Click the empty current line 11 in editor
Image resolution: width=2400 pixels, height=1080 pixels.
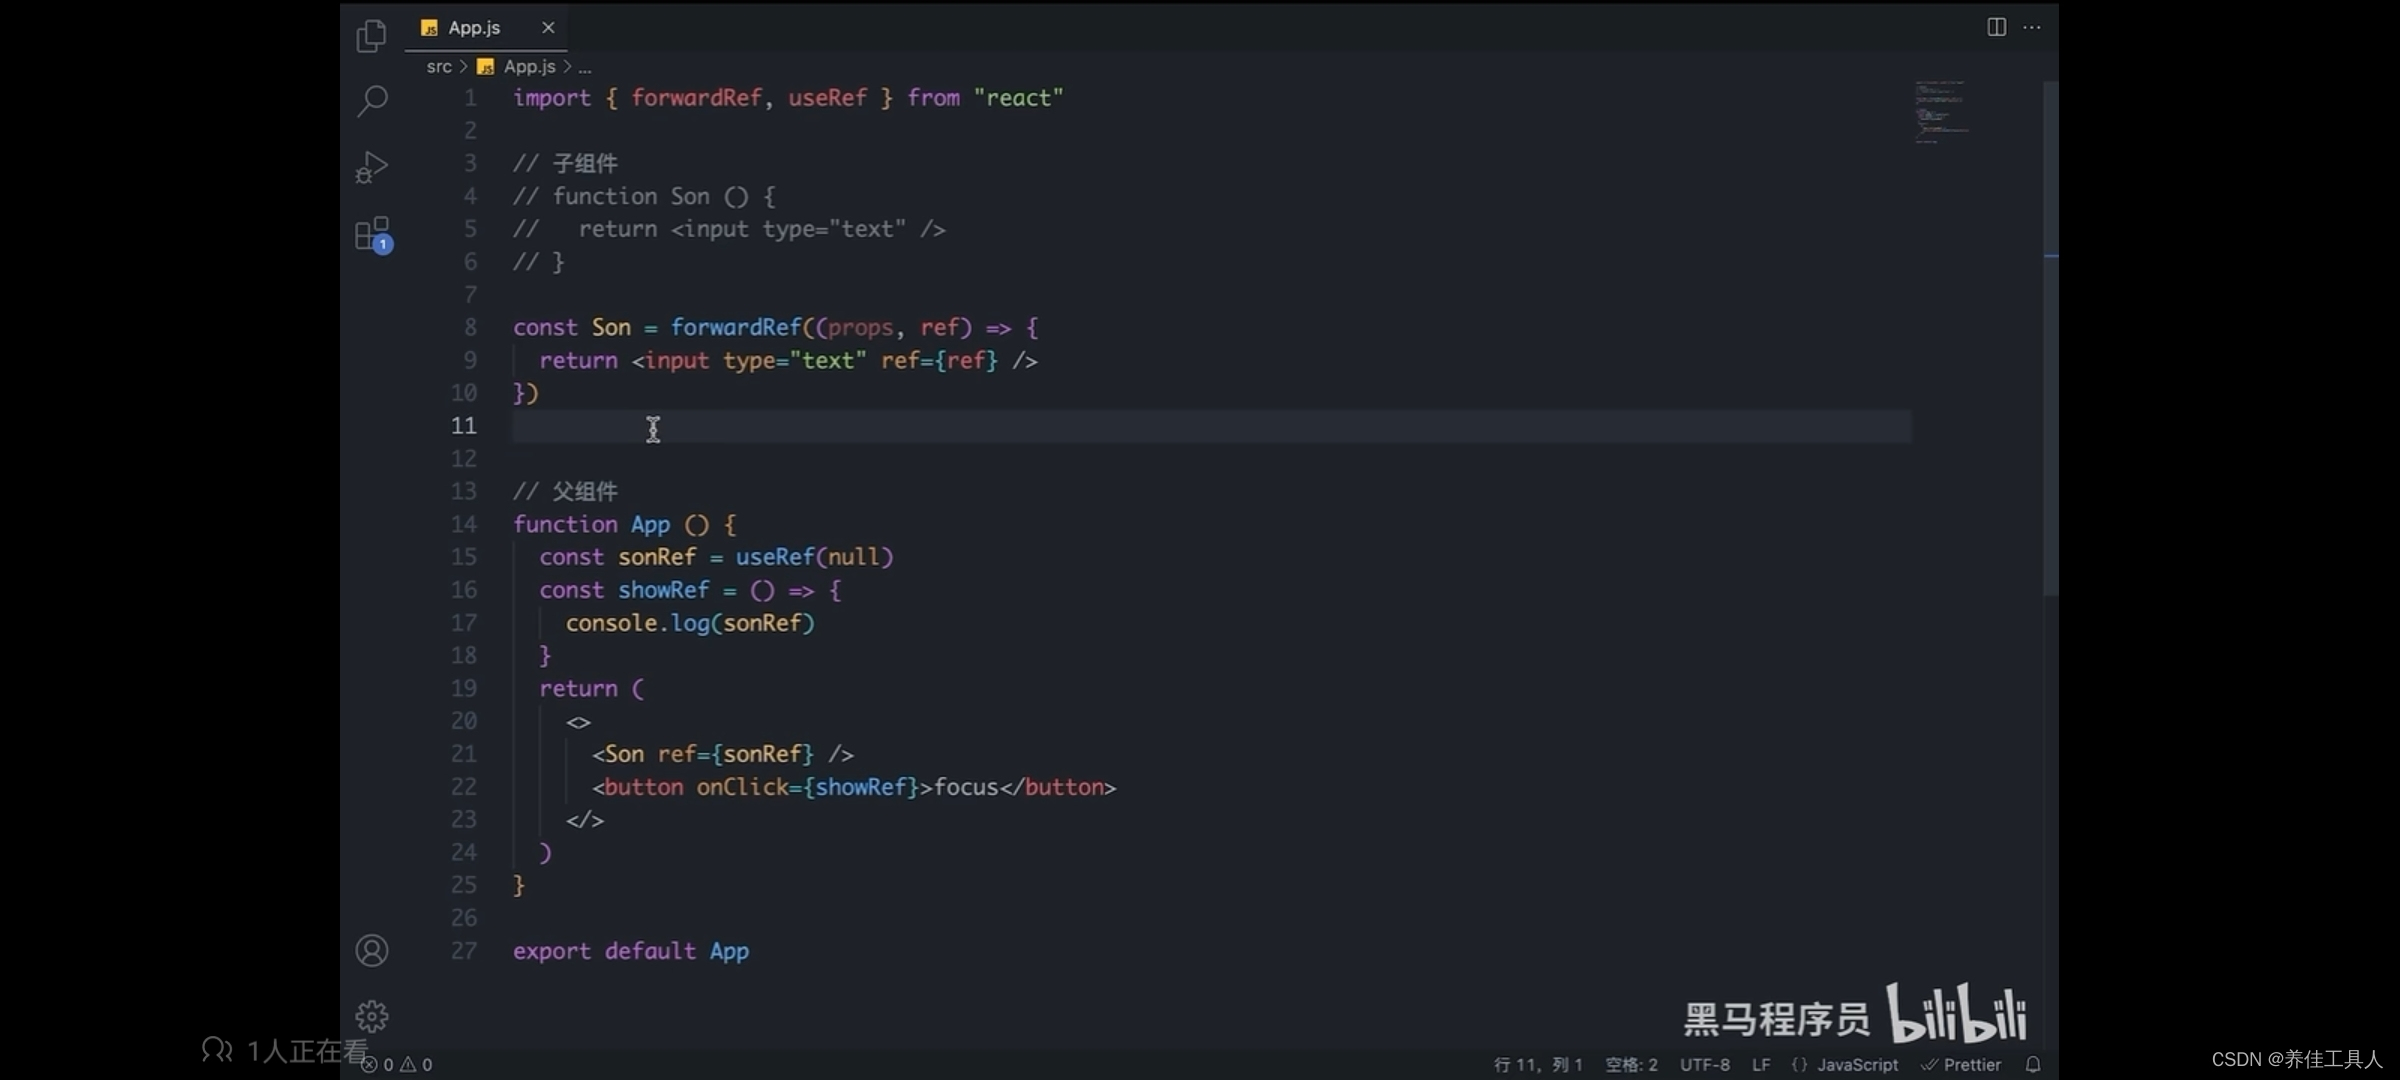1212,426
